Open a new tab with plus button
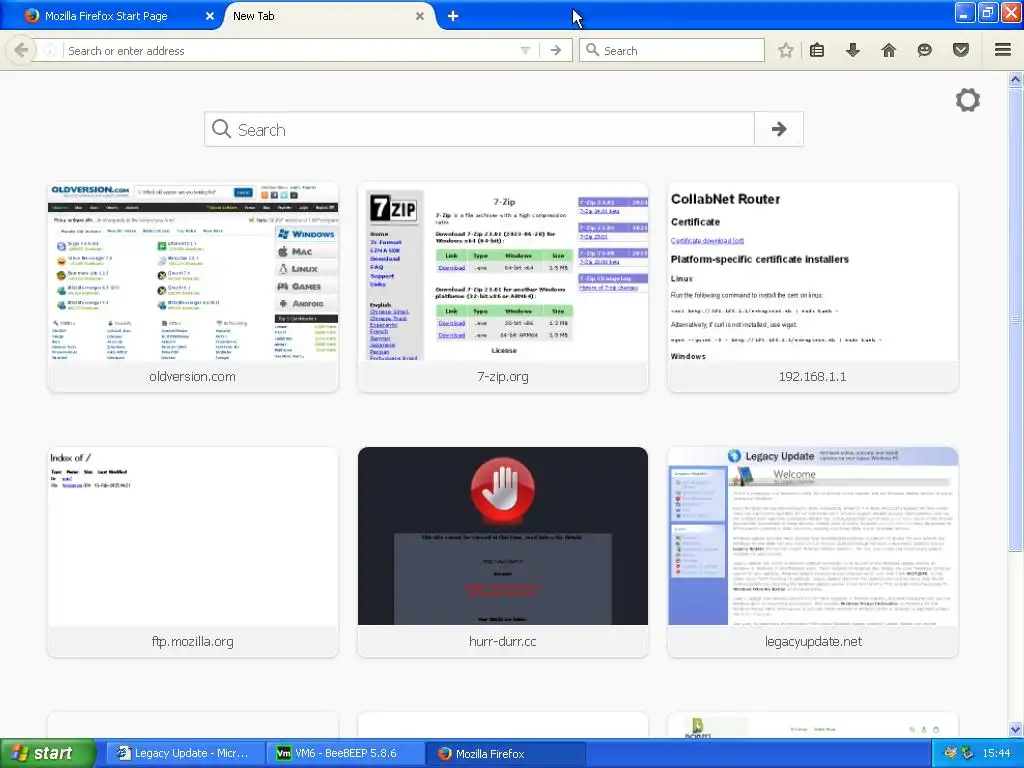1024x768 pixels. 453,16
